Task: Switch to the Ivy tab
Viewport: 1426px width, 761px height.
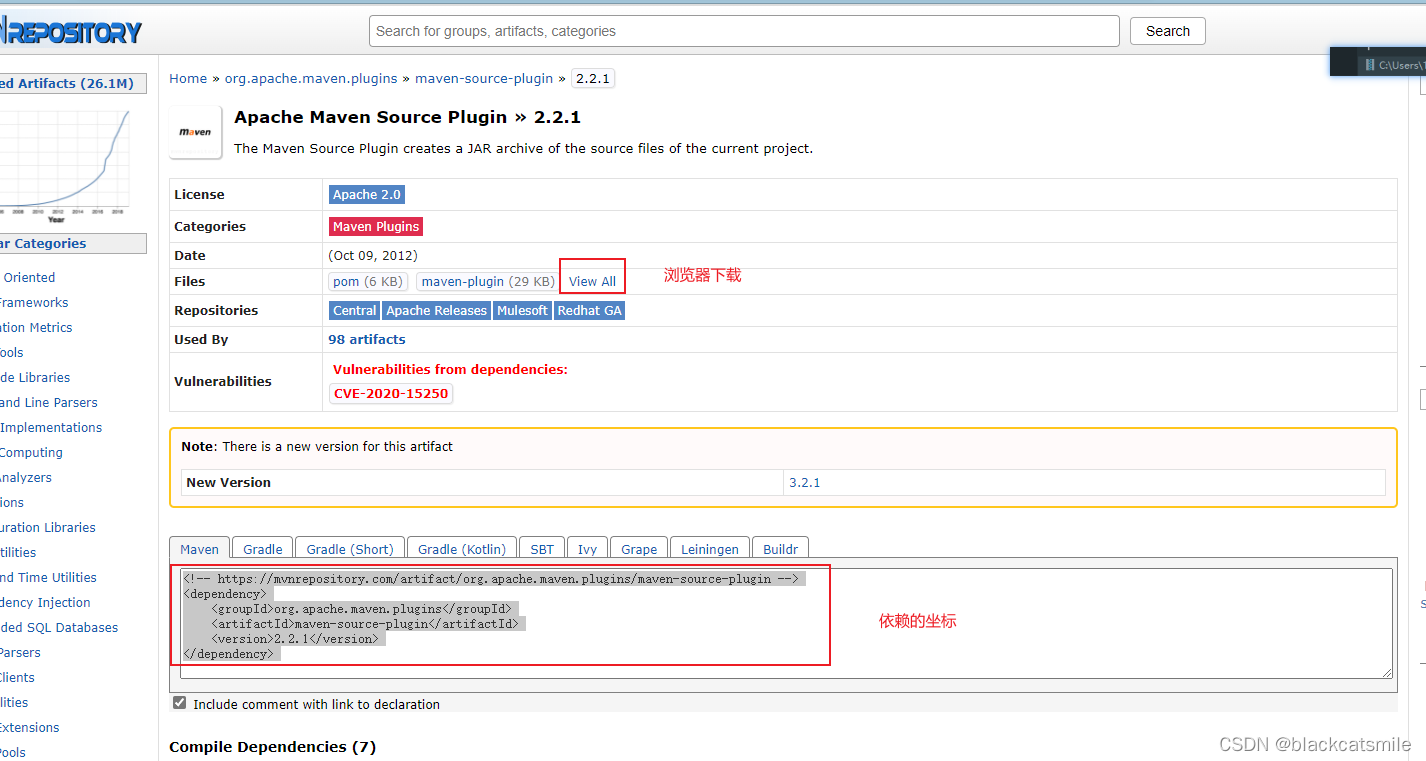Action: click(x=587, y=549)
